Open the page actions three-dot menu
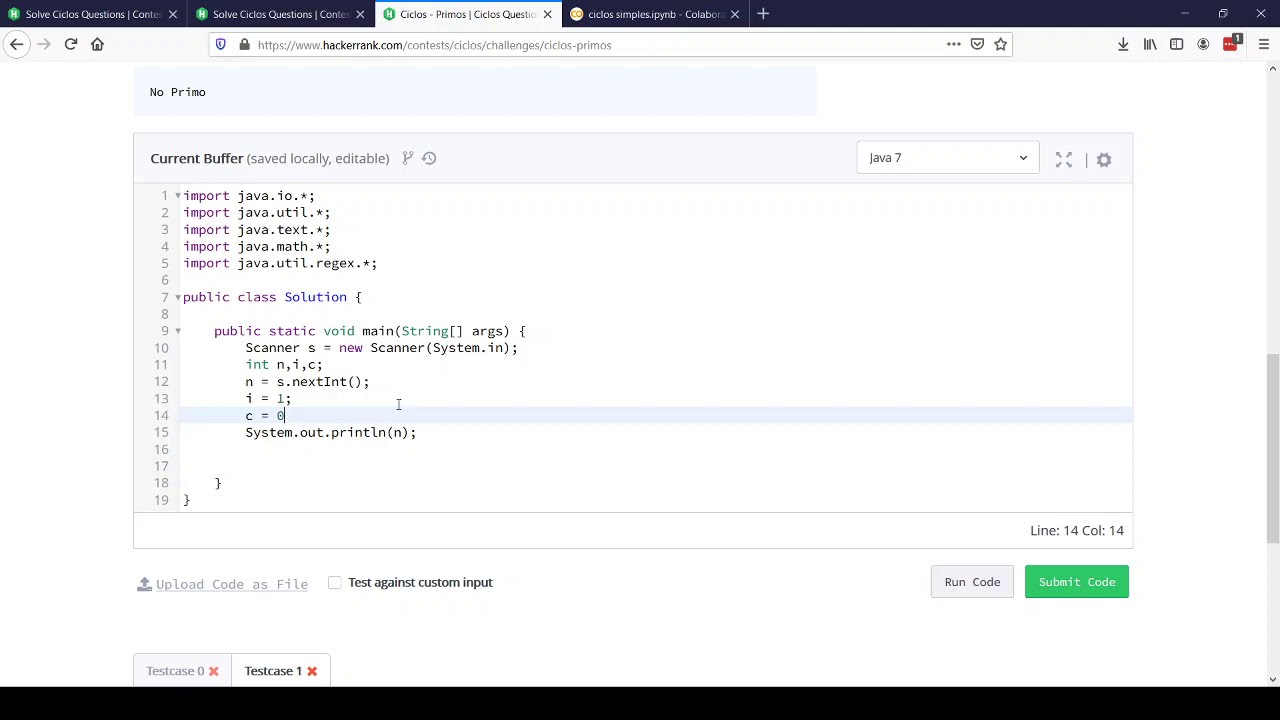Image resolution: width=1280 pixels, height=720 pixels. pyautogui.click(x=954, y=44)
